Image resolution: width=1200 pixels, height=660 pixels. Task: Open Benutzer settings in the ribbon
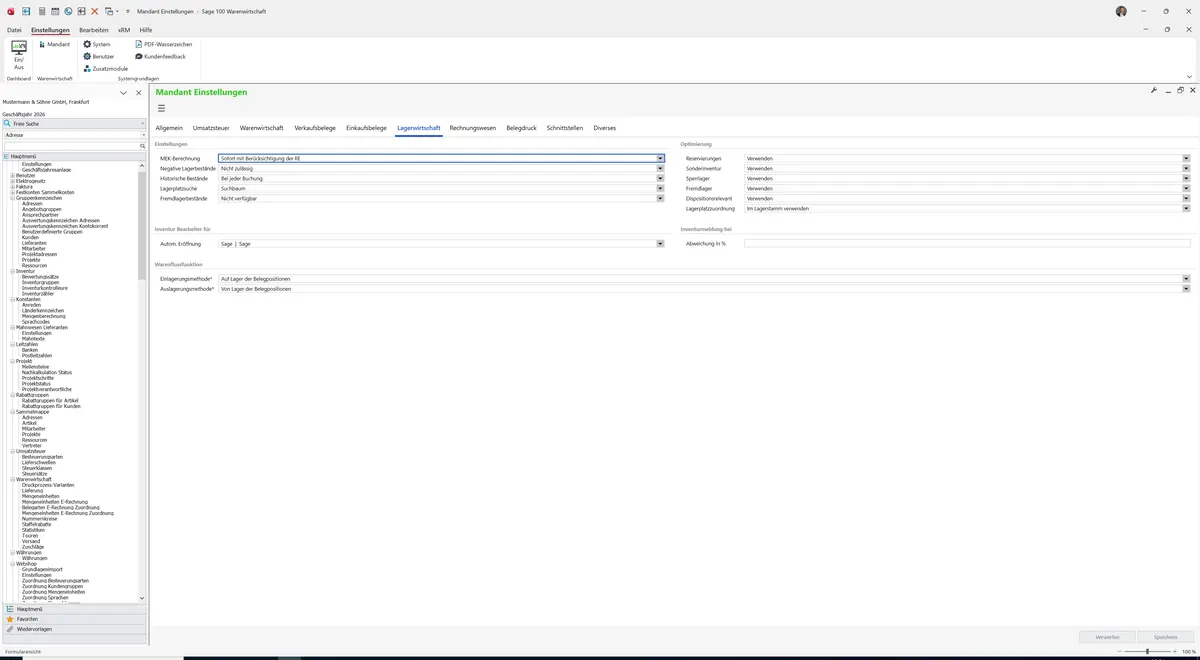[x=98, y=56]
